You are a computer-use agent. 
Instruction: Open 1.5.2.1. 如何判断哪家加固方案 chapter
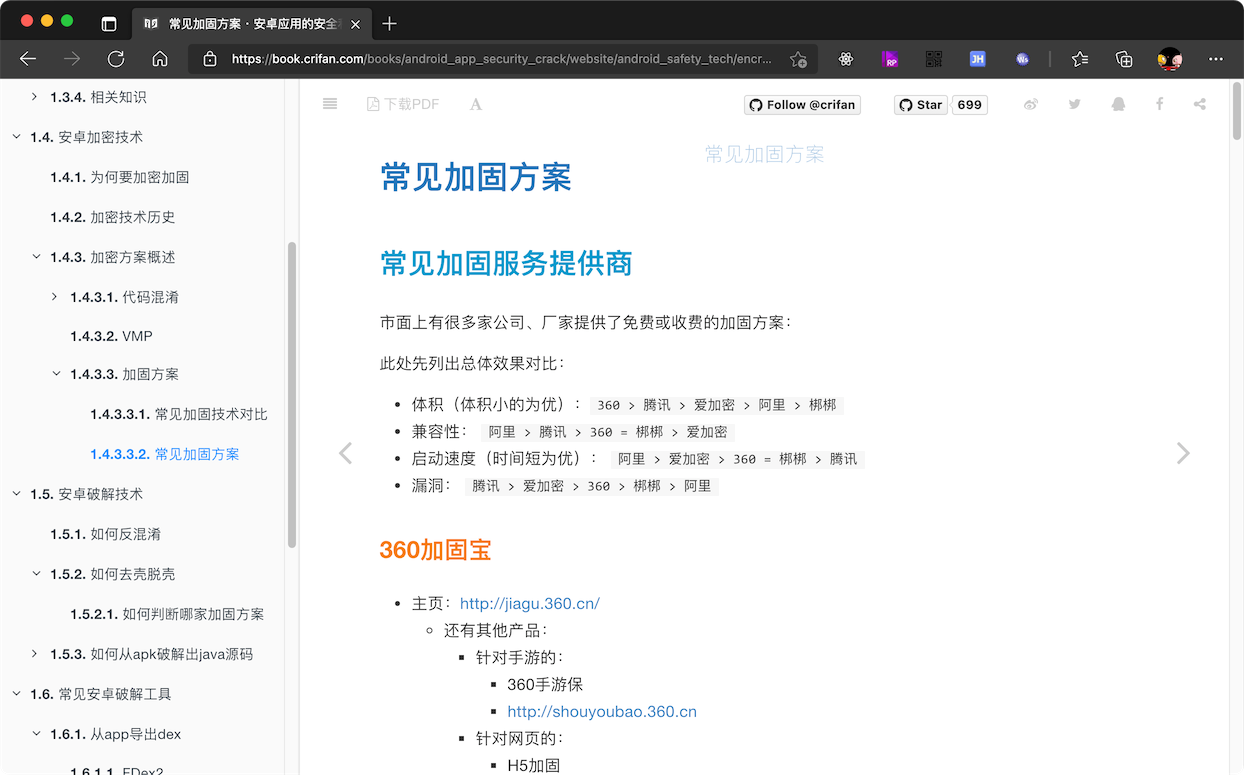(x=167, y=614)
